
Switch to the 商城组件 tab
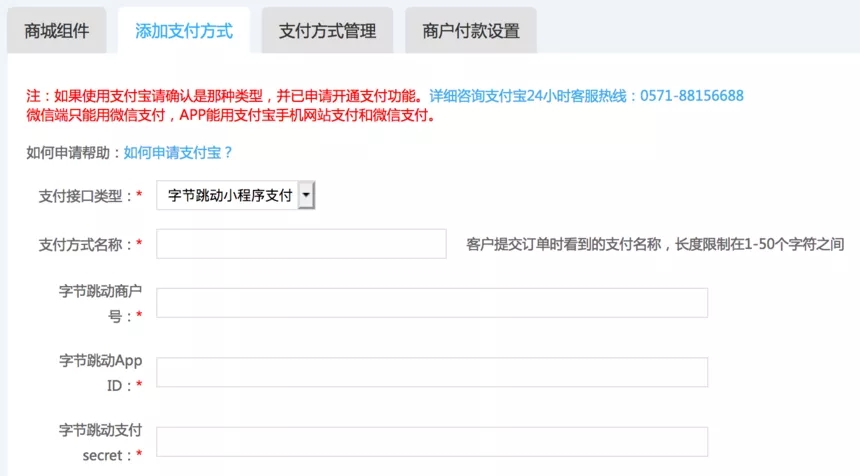coord(56,31)
